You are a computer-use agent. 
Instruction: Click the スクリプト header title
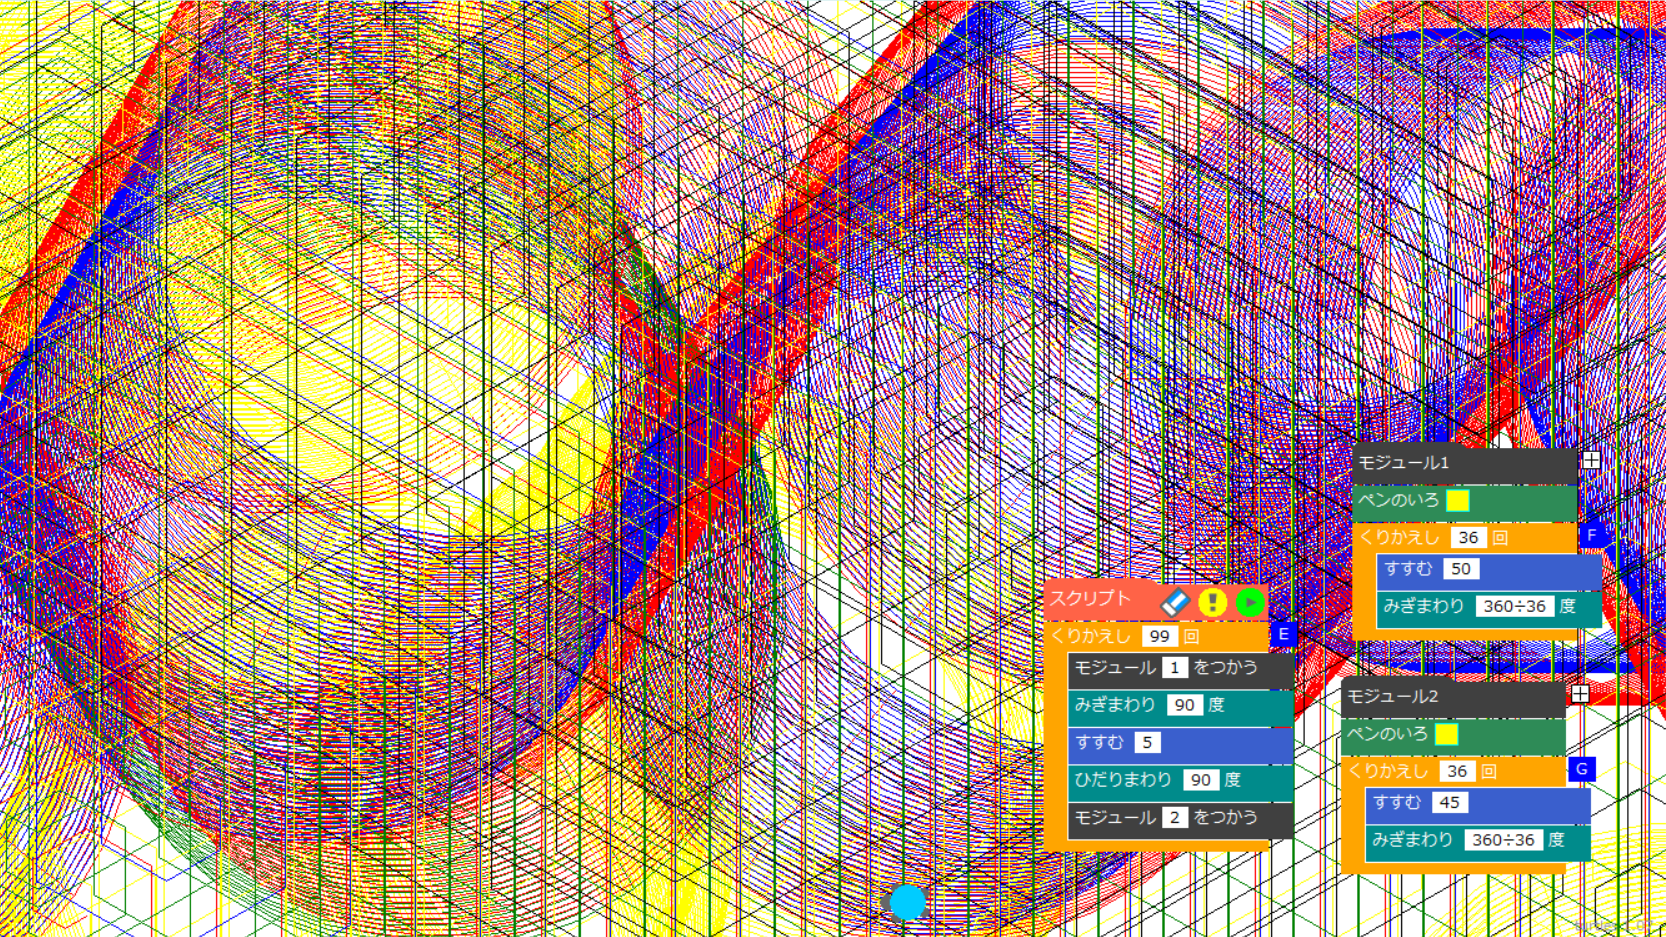(x=1090, y=599)
